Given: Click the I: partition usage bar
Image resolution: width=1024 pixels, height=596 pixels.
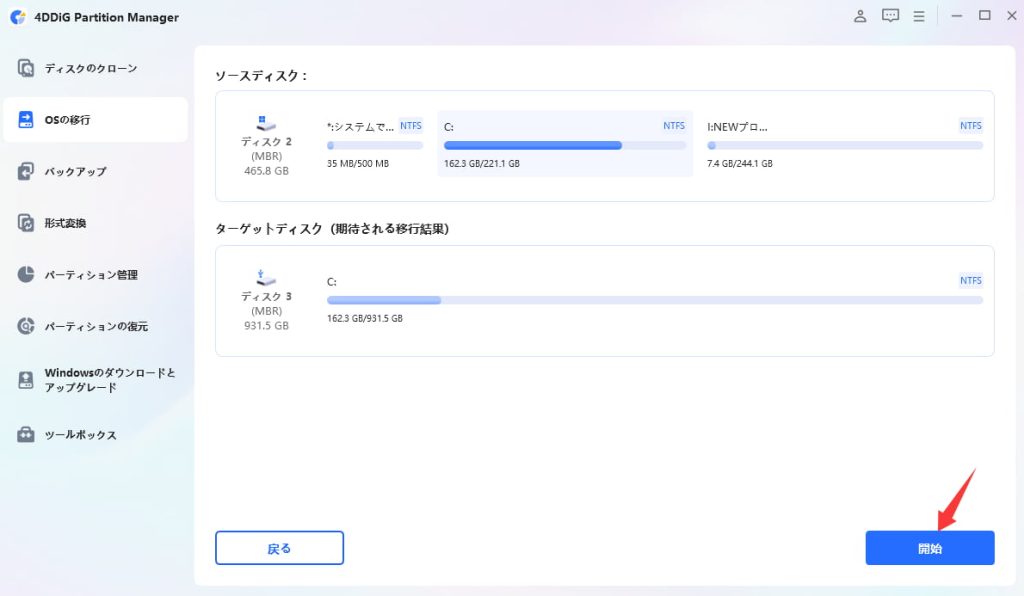Looking at the screenshot, I should pos(845,146).
